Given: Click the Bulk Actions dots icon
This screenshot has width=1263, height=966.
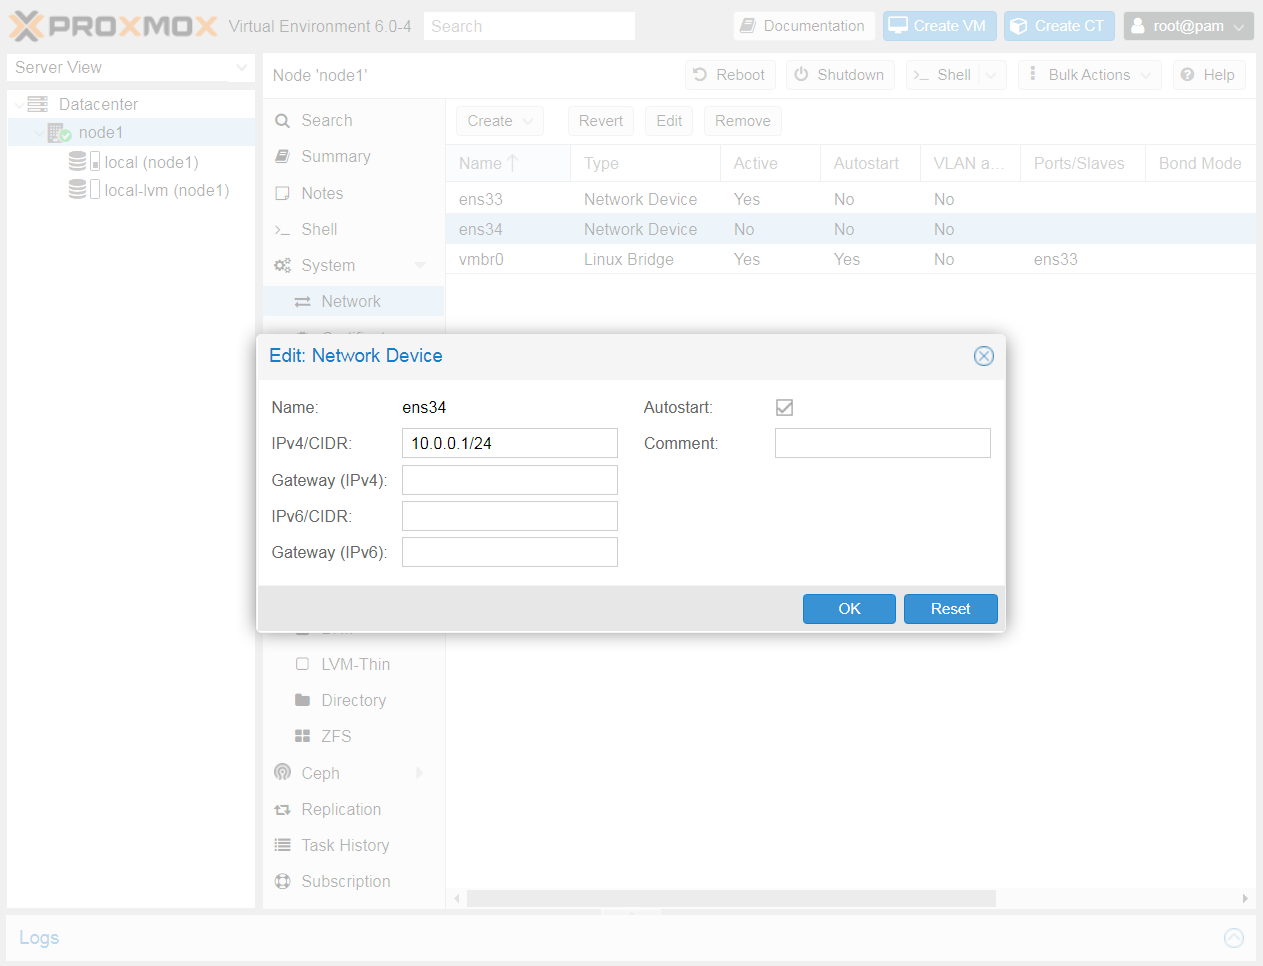Looking at the screenshot, I should coord(1033,74).
